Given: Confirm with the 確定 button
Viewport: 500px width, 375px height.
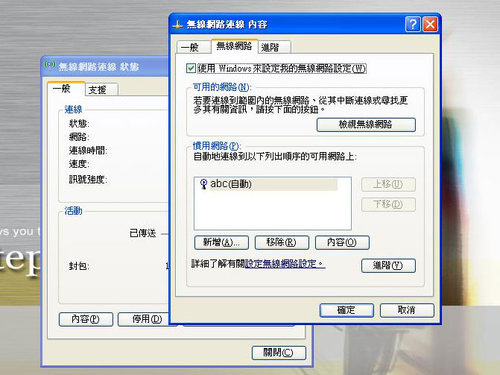Looking at the screenshot, I should click(347, 310).
